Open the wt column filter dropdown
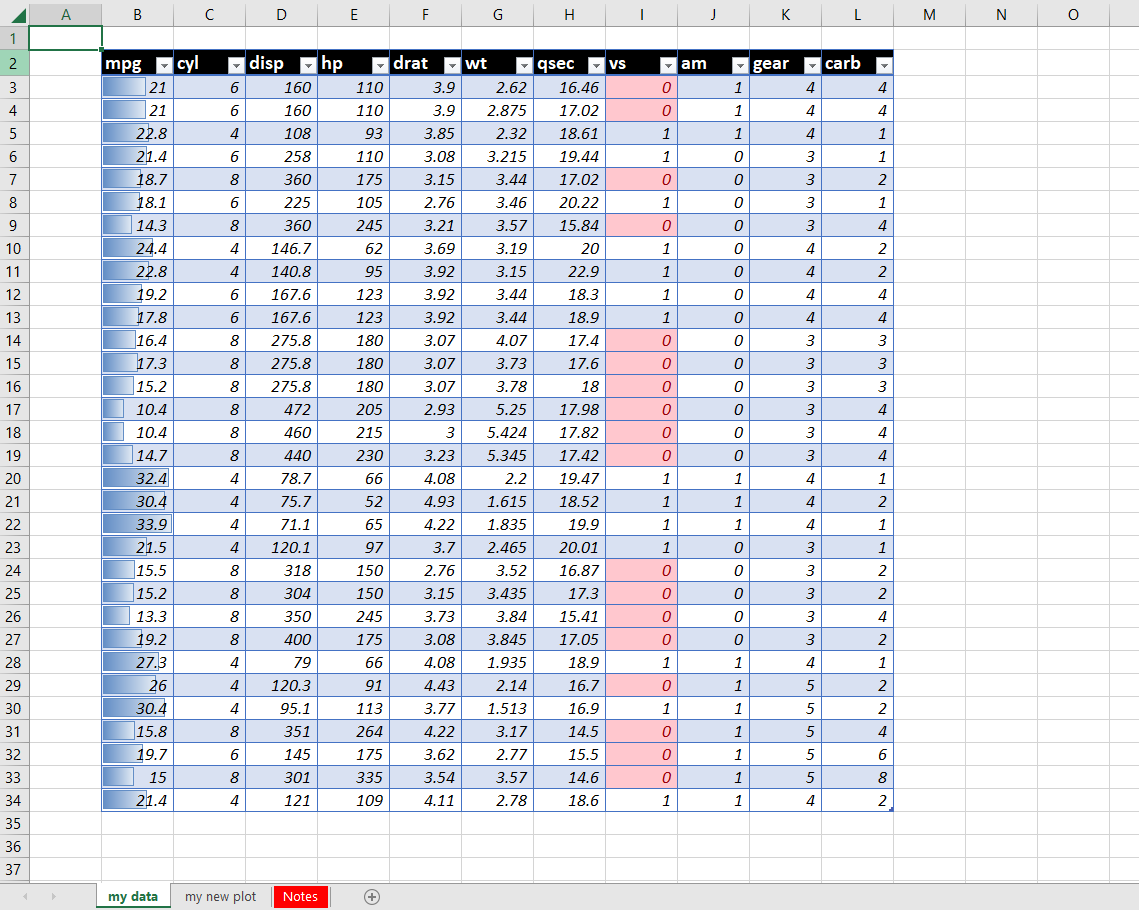 pos(524,65)
